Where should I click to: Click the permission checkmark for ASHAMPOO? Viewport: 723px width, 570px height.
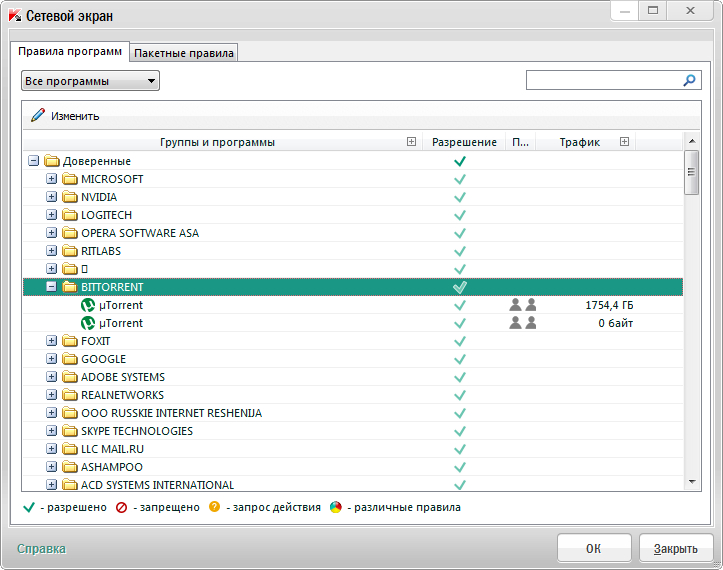[460, 467]
